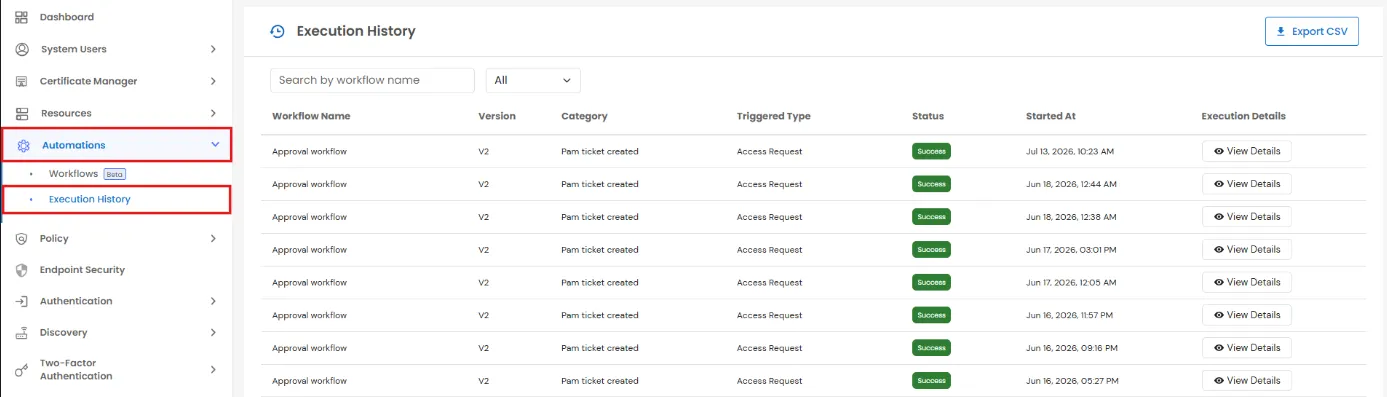Viewport: 1387px width, 397px height.
Task: Expand the Two-Factor Authentication chevron
Action: click(213, 370)
